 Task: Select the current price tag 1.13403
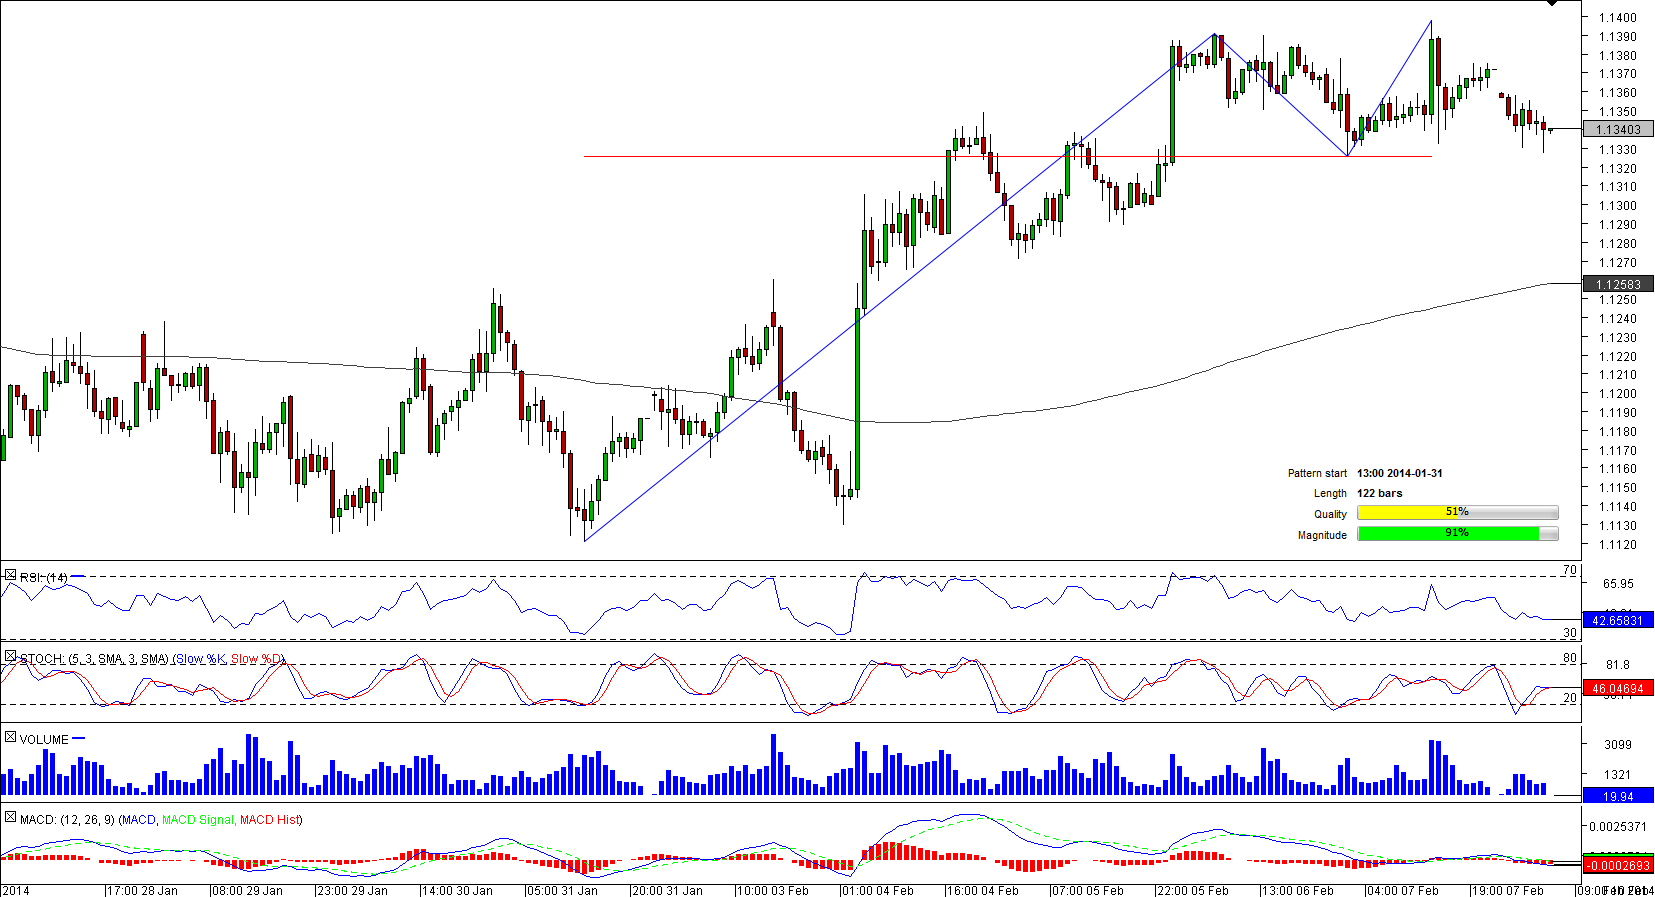tap(1617, 130)
